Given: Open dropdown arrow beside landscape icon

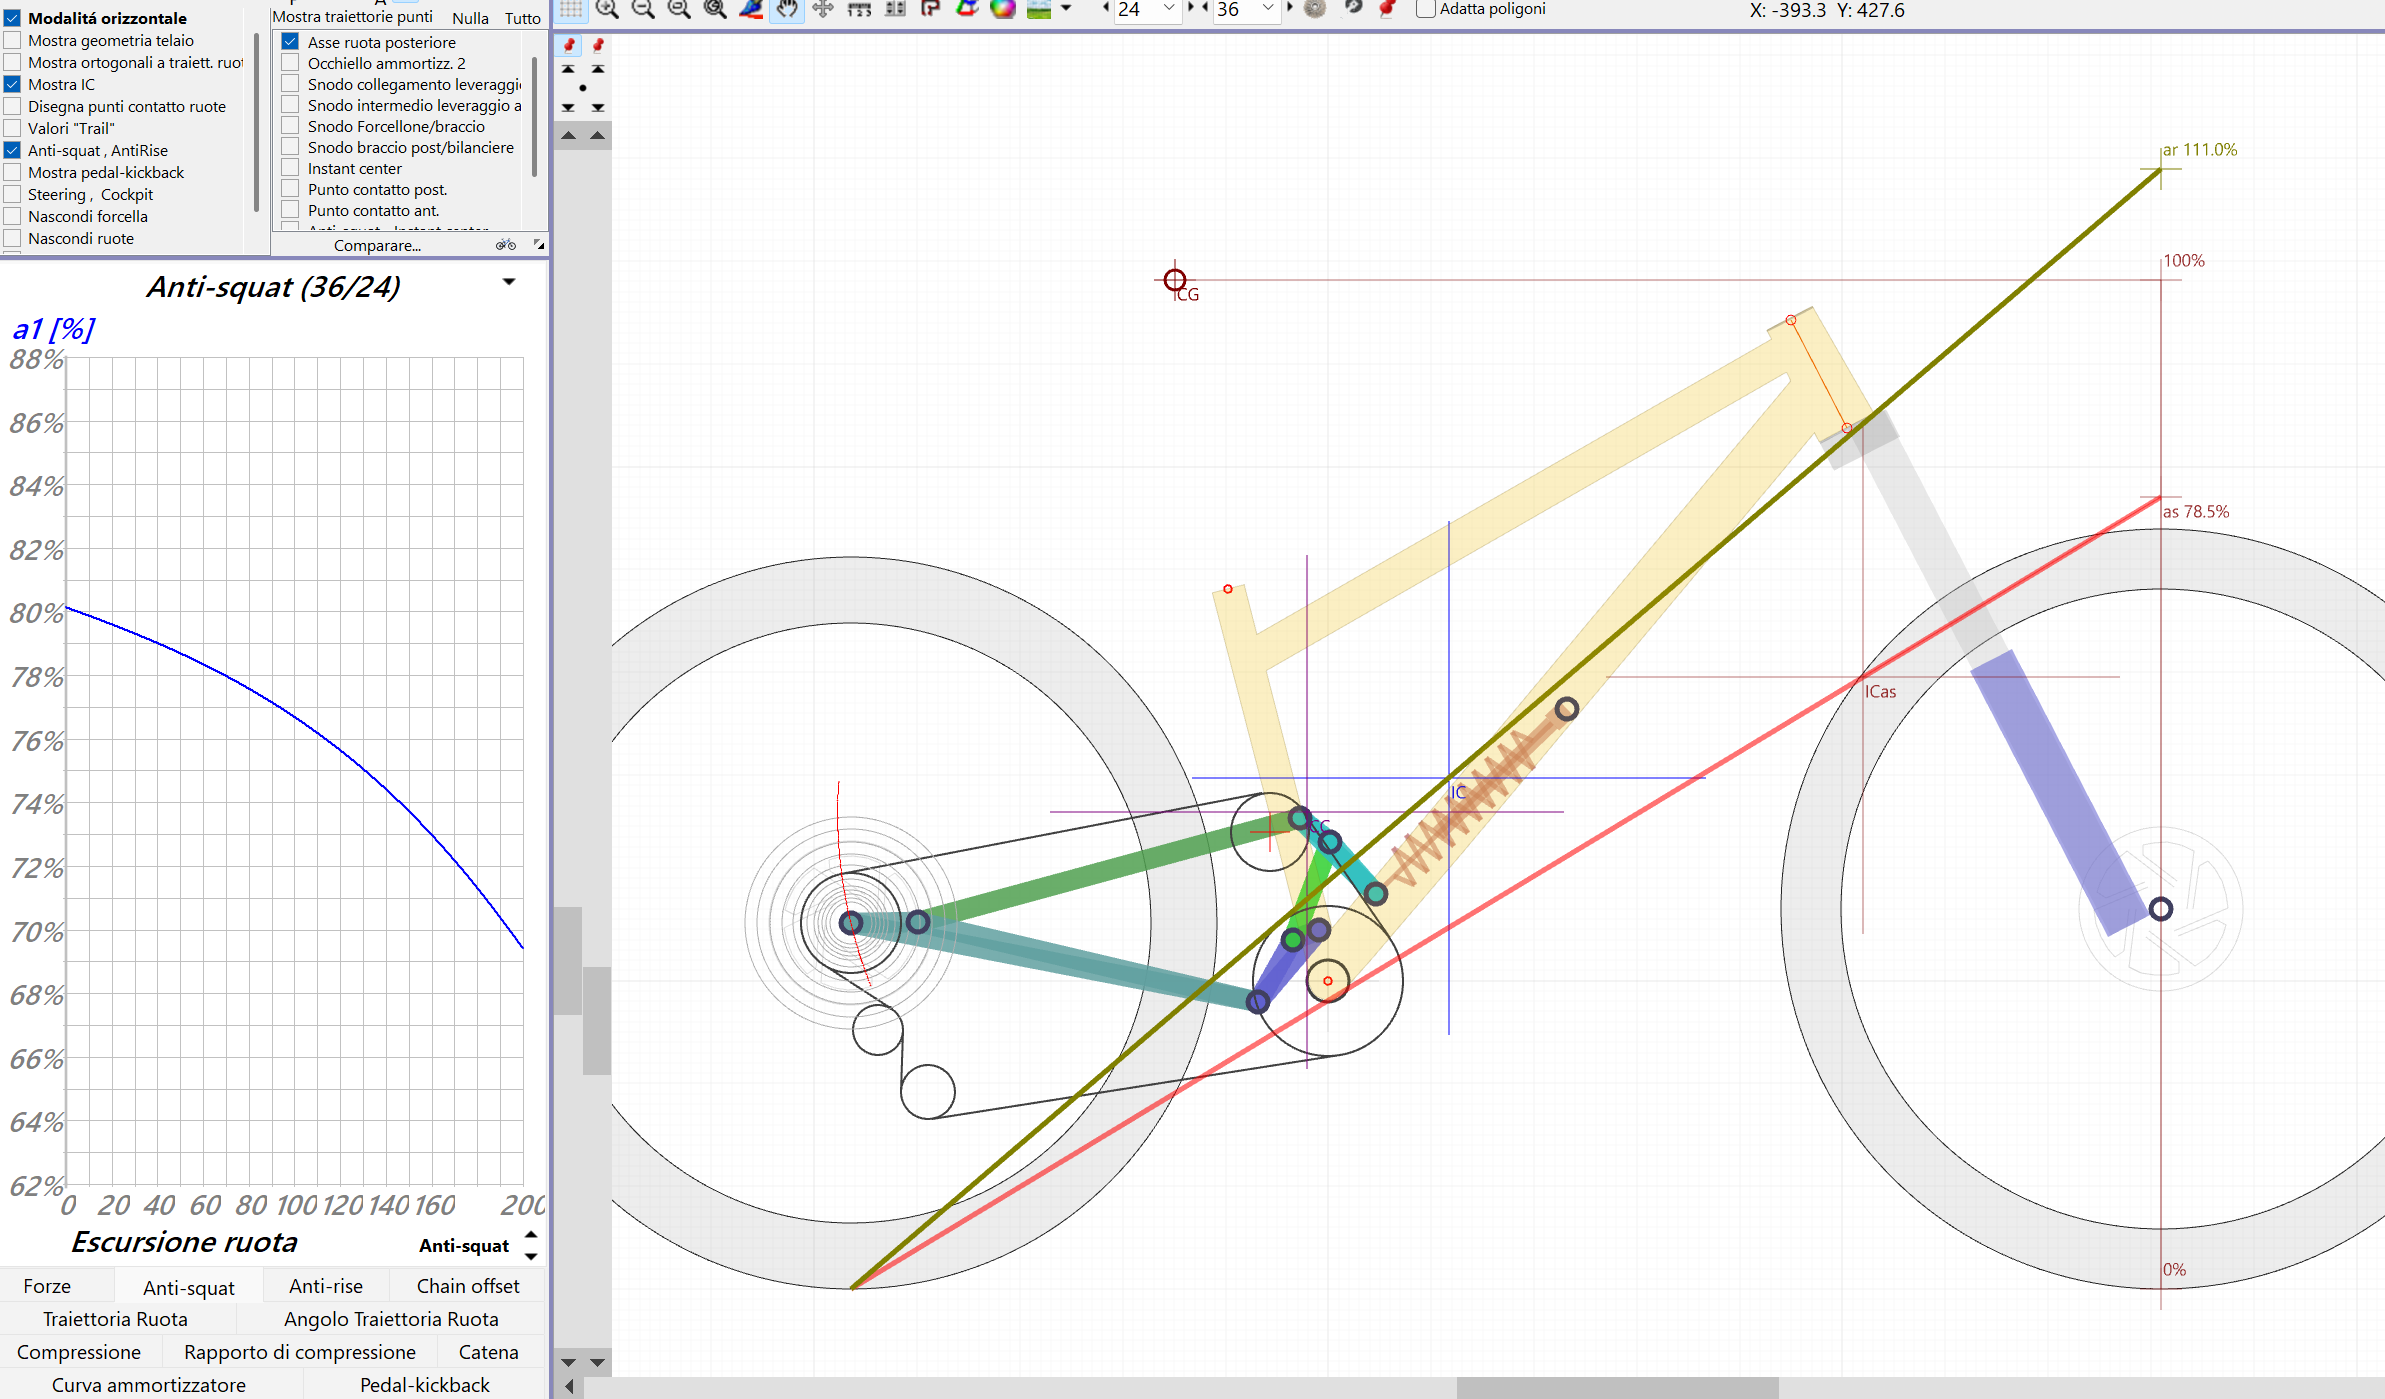Looking at the screenshot, I should click(x=1066, y=9).
